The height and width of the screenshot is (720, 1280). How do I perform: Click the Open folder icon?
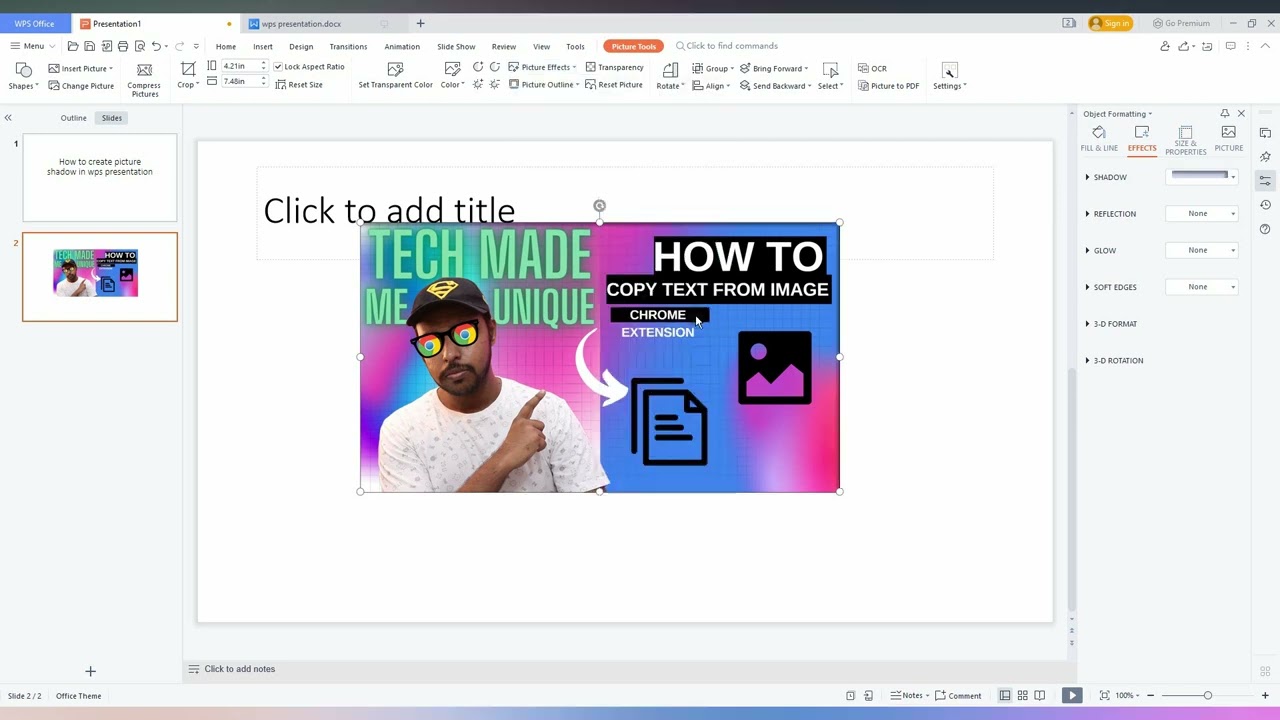73,46
